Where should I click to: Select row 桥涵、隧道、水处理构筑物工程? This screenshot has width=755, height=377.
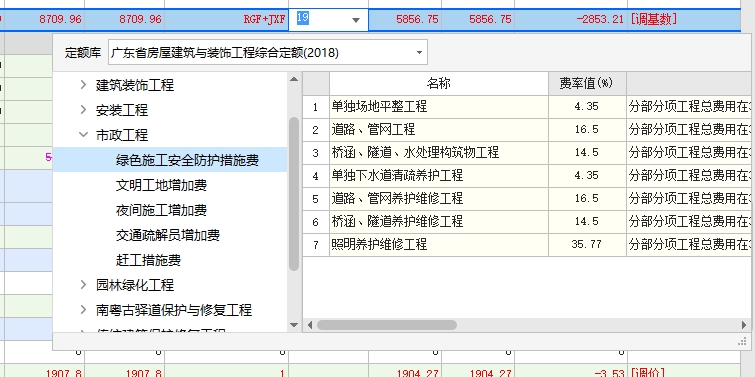439,153
